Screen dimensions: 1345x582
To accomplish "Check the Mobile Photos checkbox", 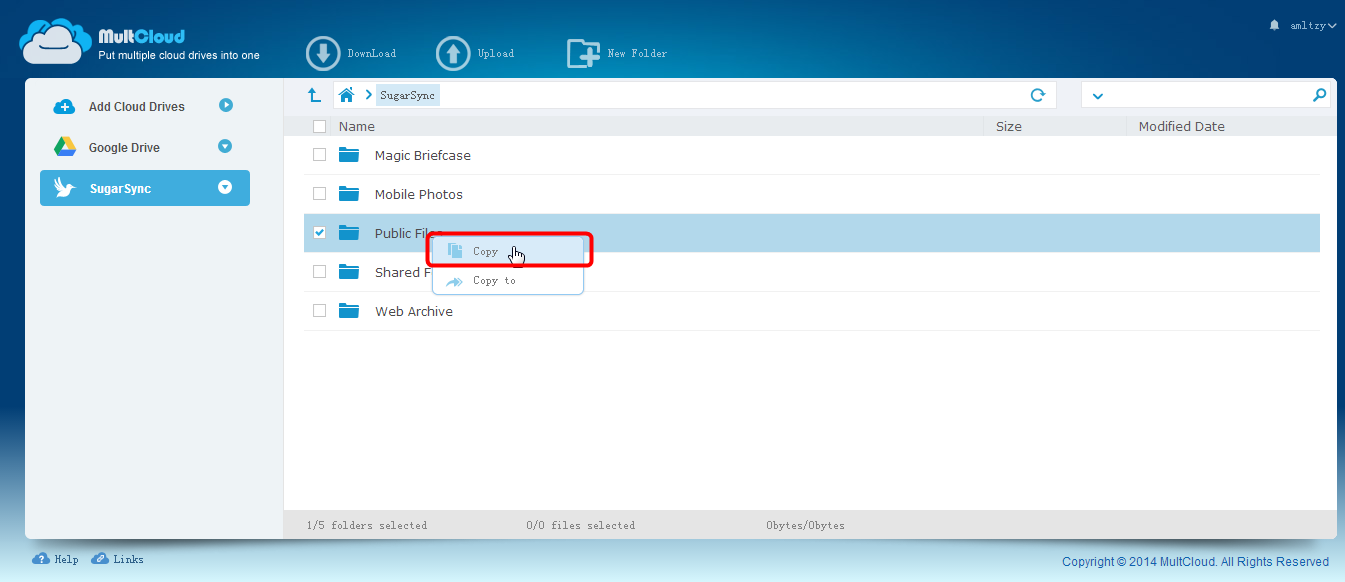I will point(319,194).
